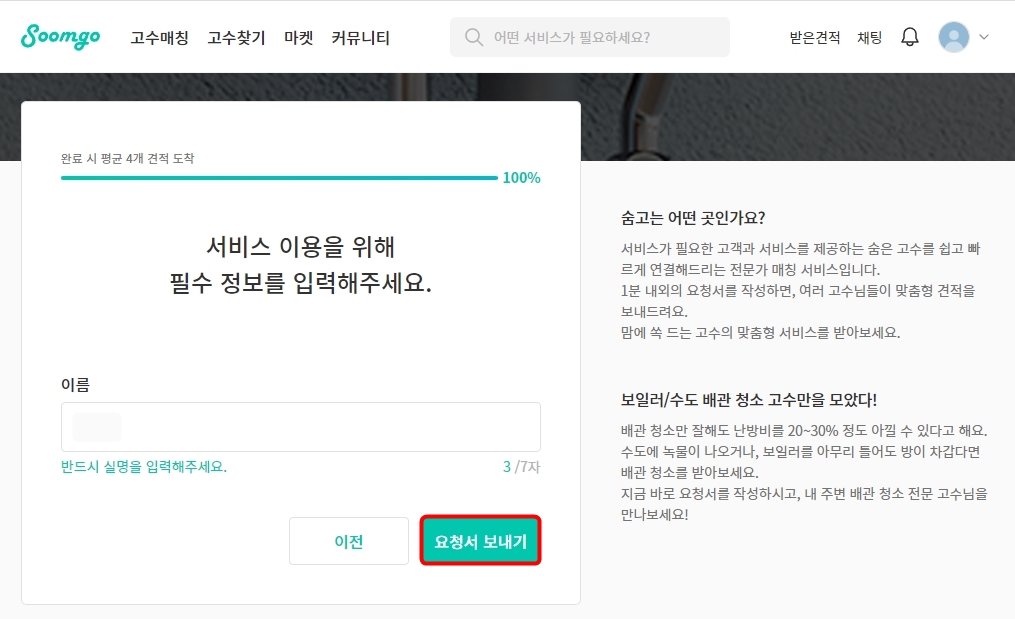The image size is (1015, 619).
Task: Click the user profile avatar
Action: click(954, 37)
